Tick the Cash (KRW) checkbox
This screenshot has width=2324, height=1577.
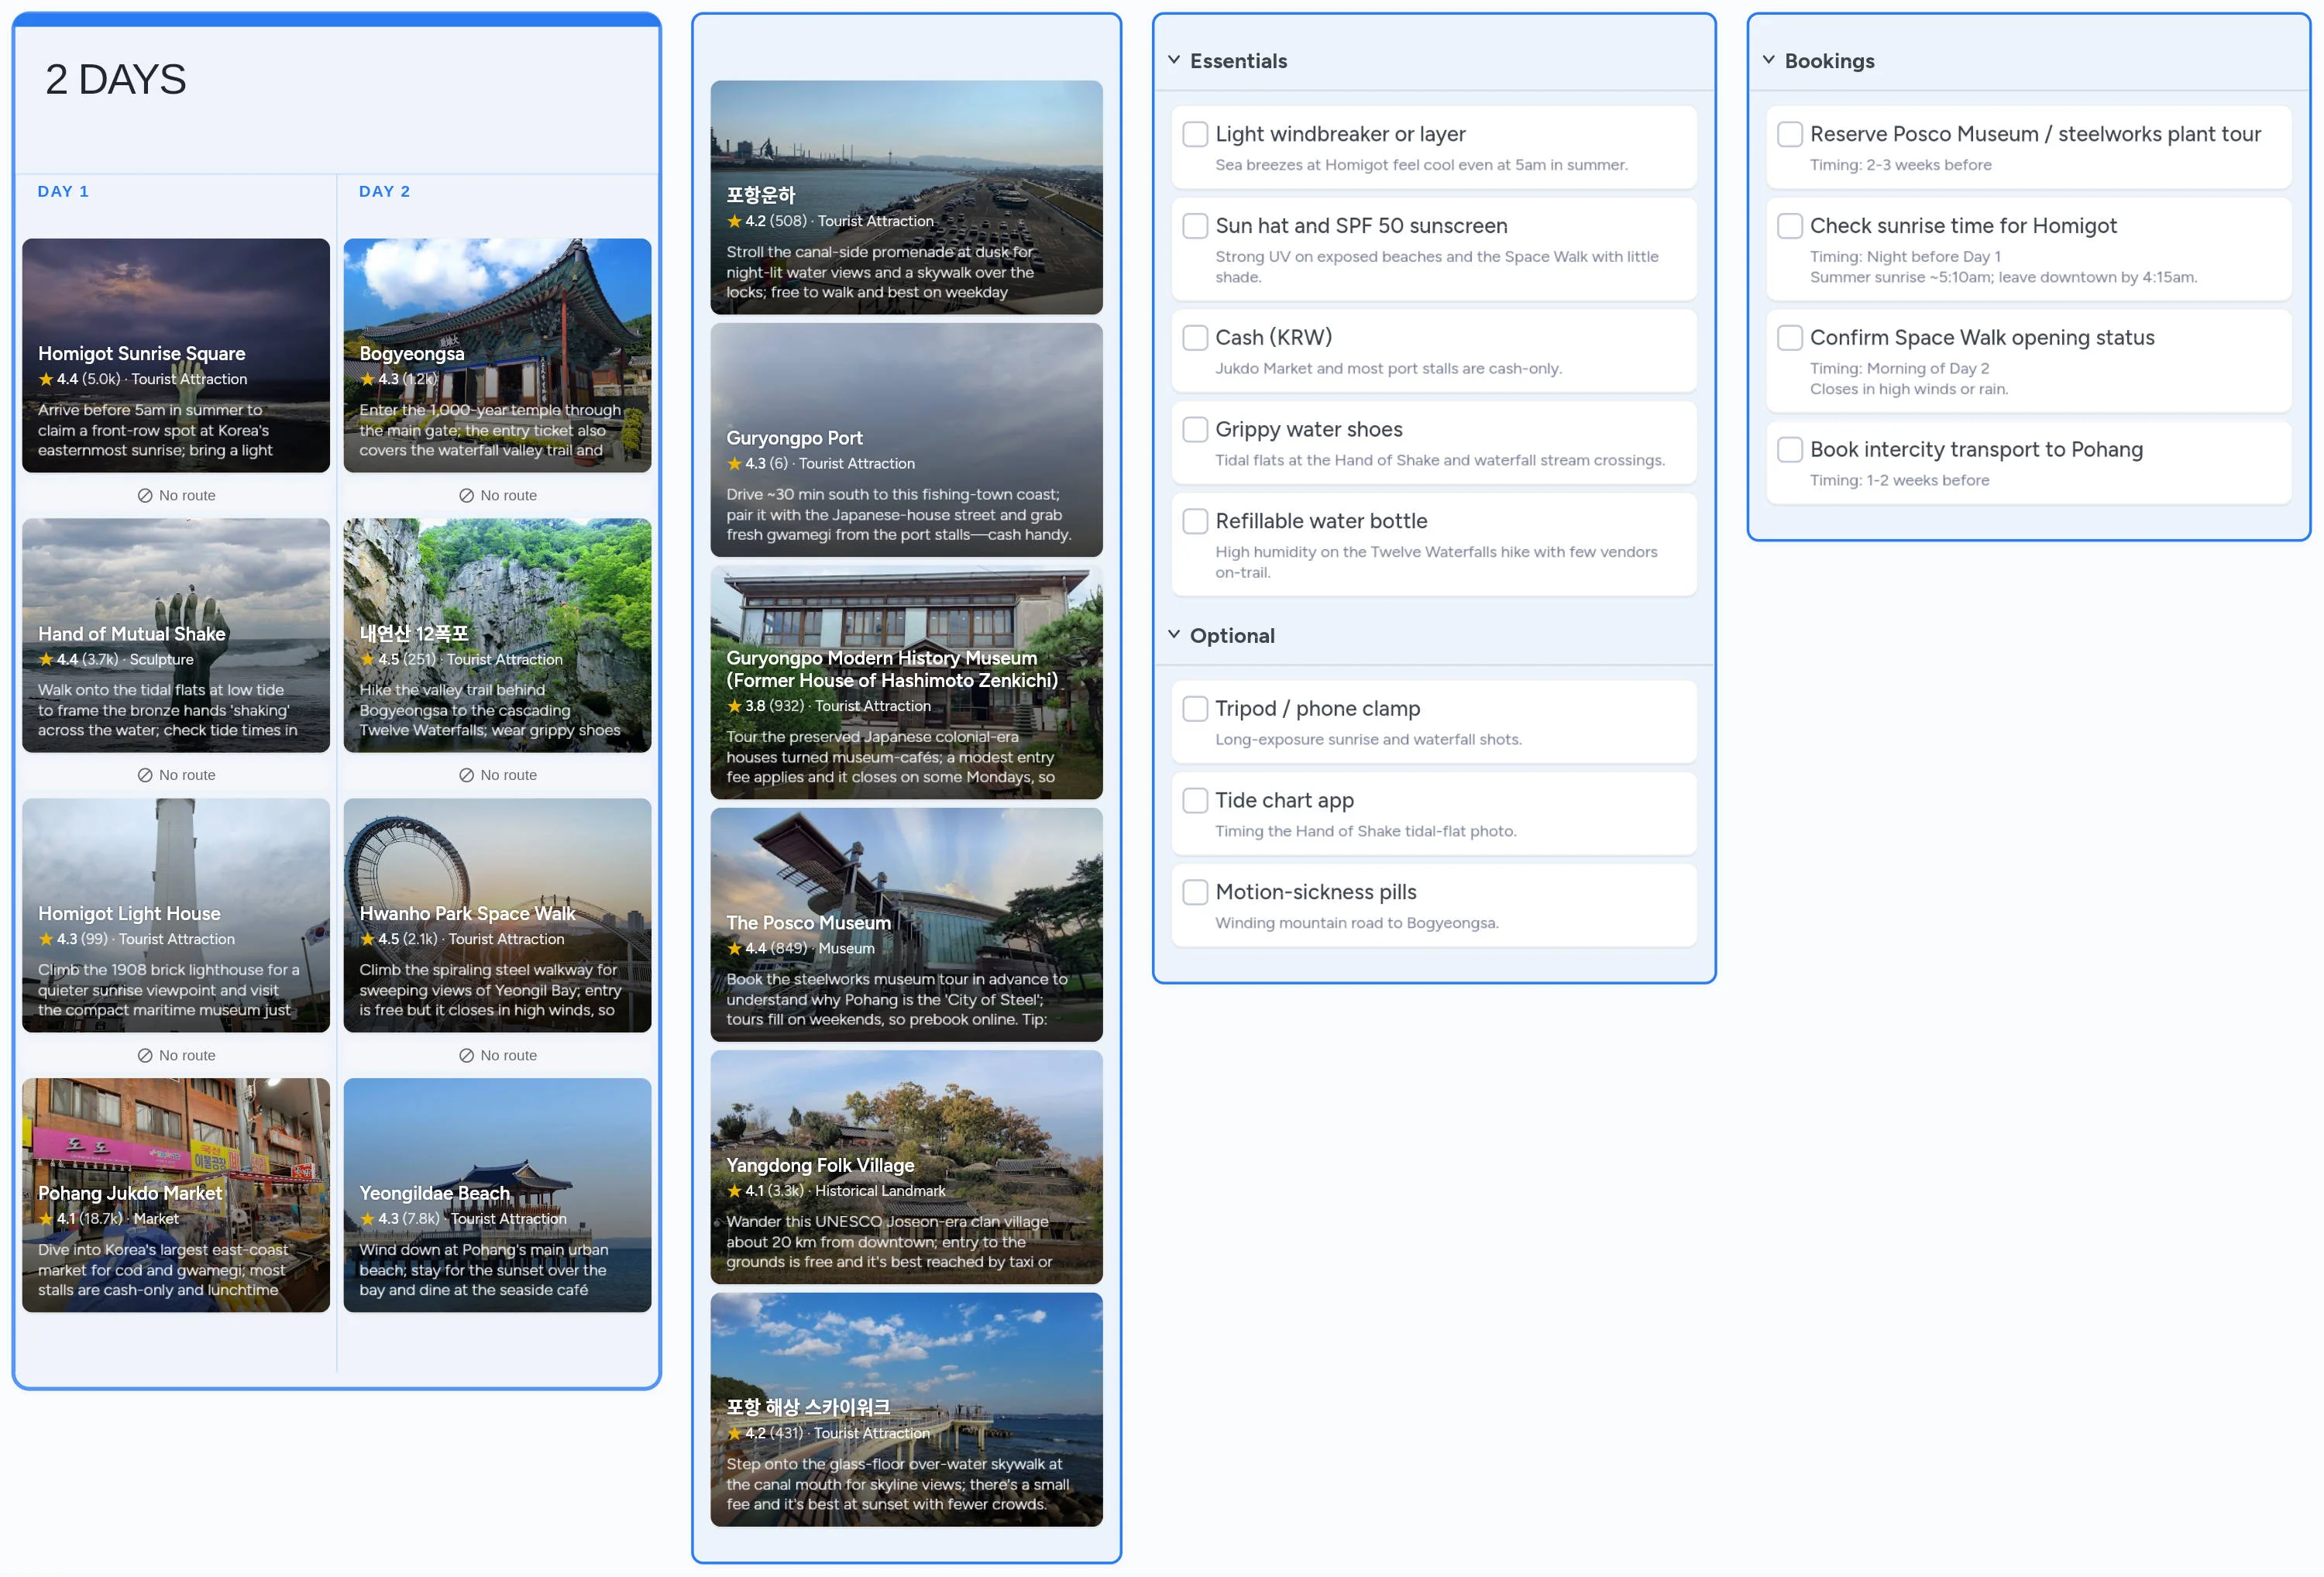(x=1195, y=337)
